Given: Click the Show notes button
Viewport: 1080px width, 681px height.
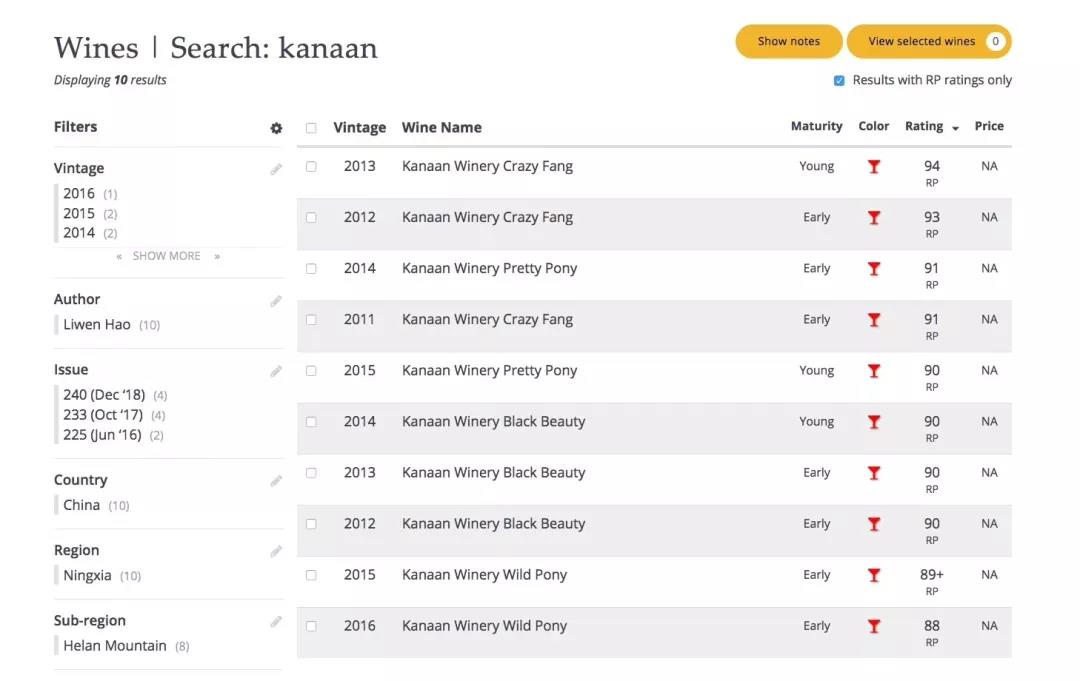Looking at the screenshot, I should pyautogui.click(x=789, y=41).
